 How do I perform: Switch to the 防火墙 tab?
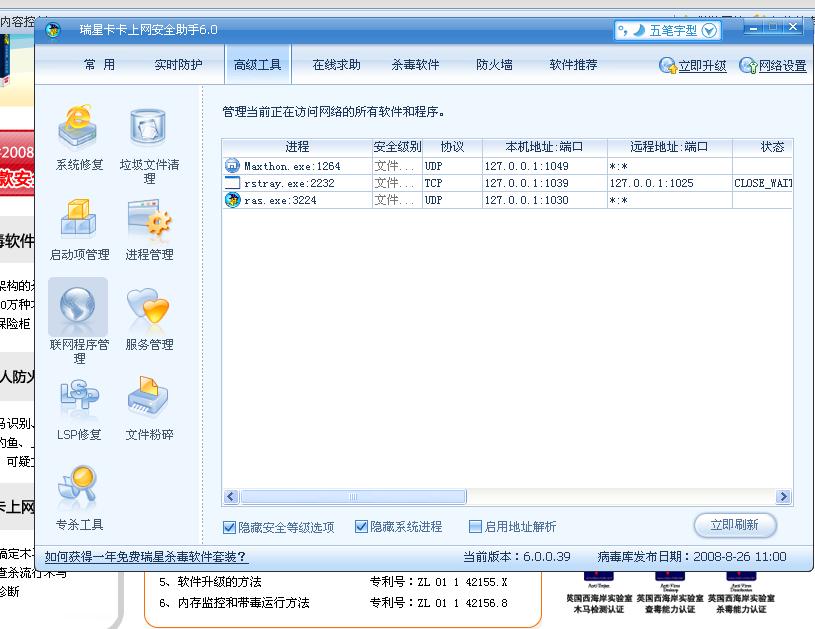494,64
